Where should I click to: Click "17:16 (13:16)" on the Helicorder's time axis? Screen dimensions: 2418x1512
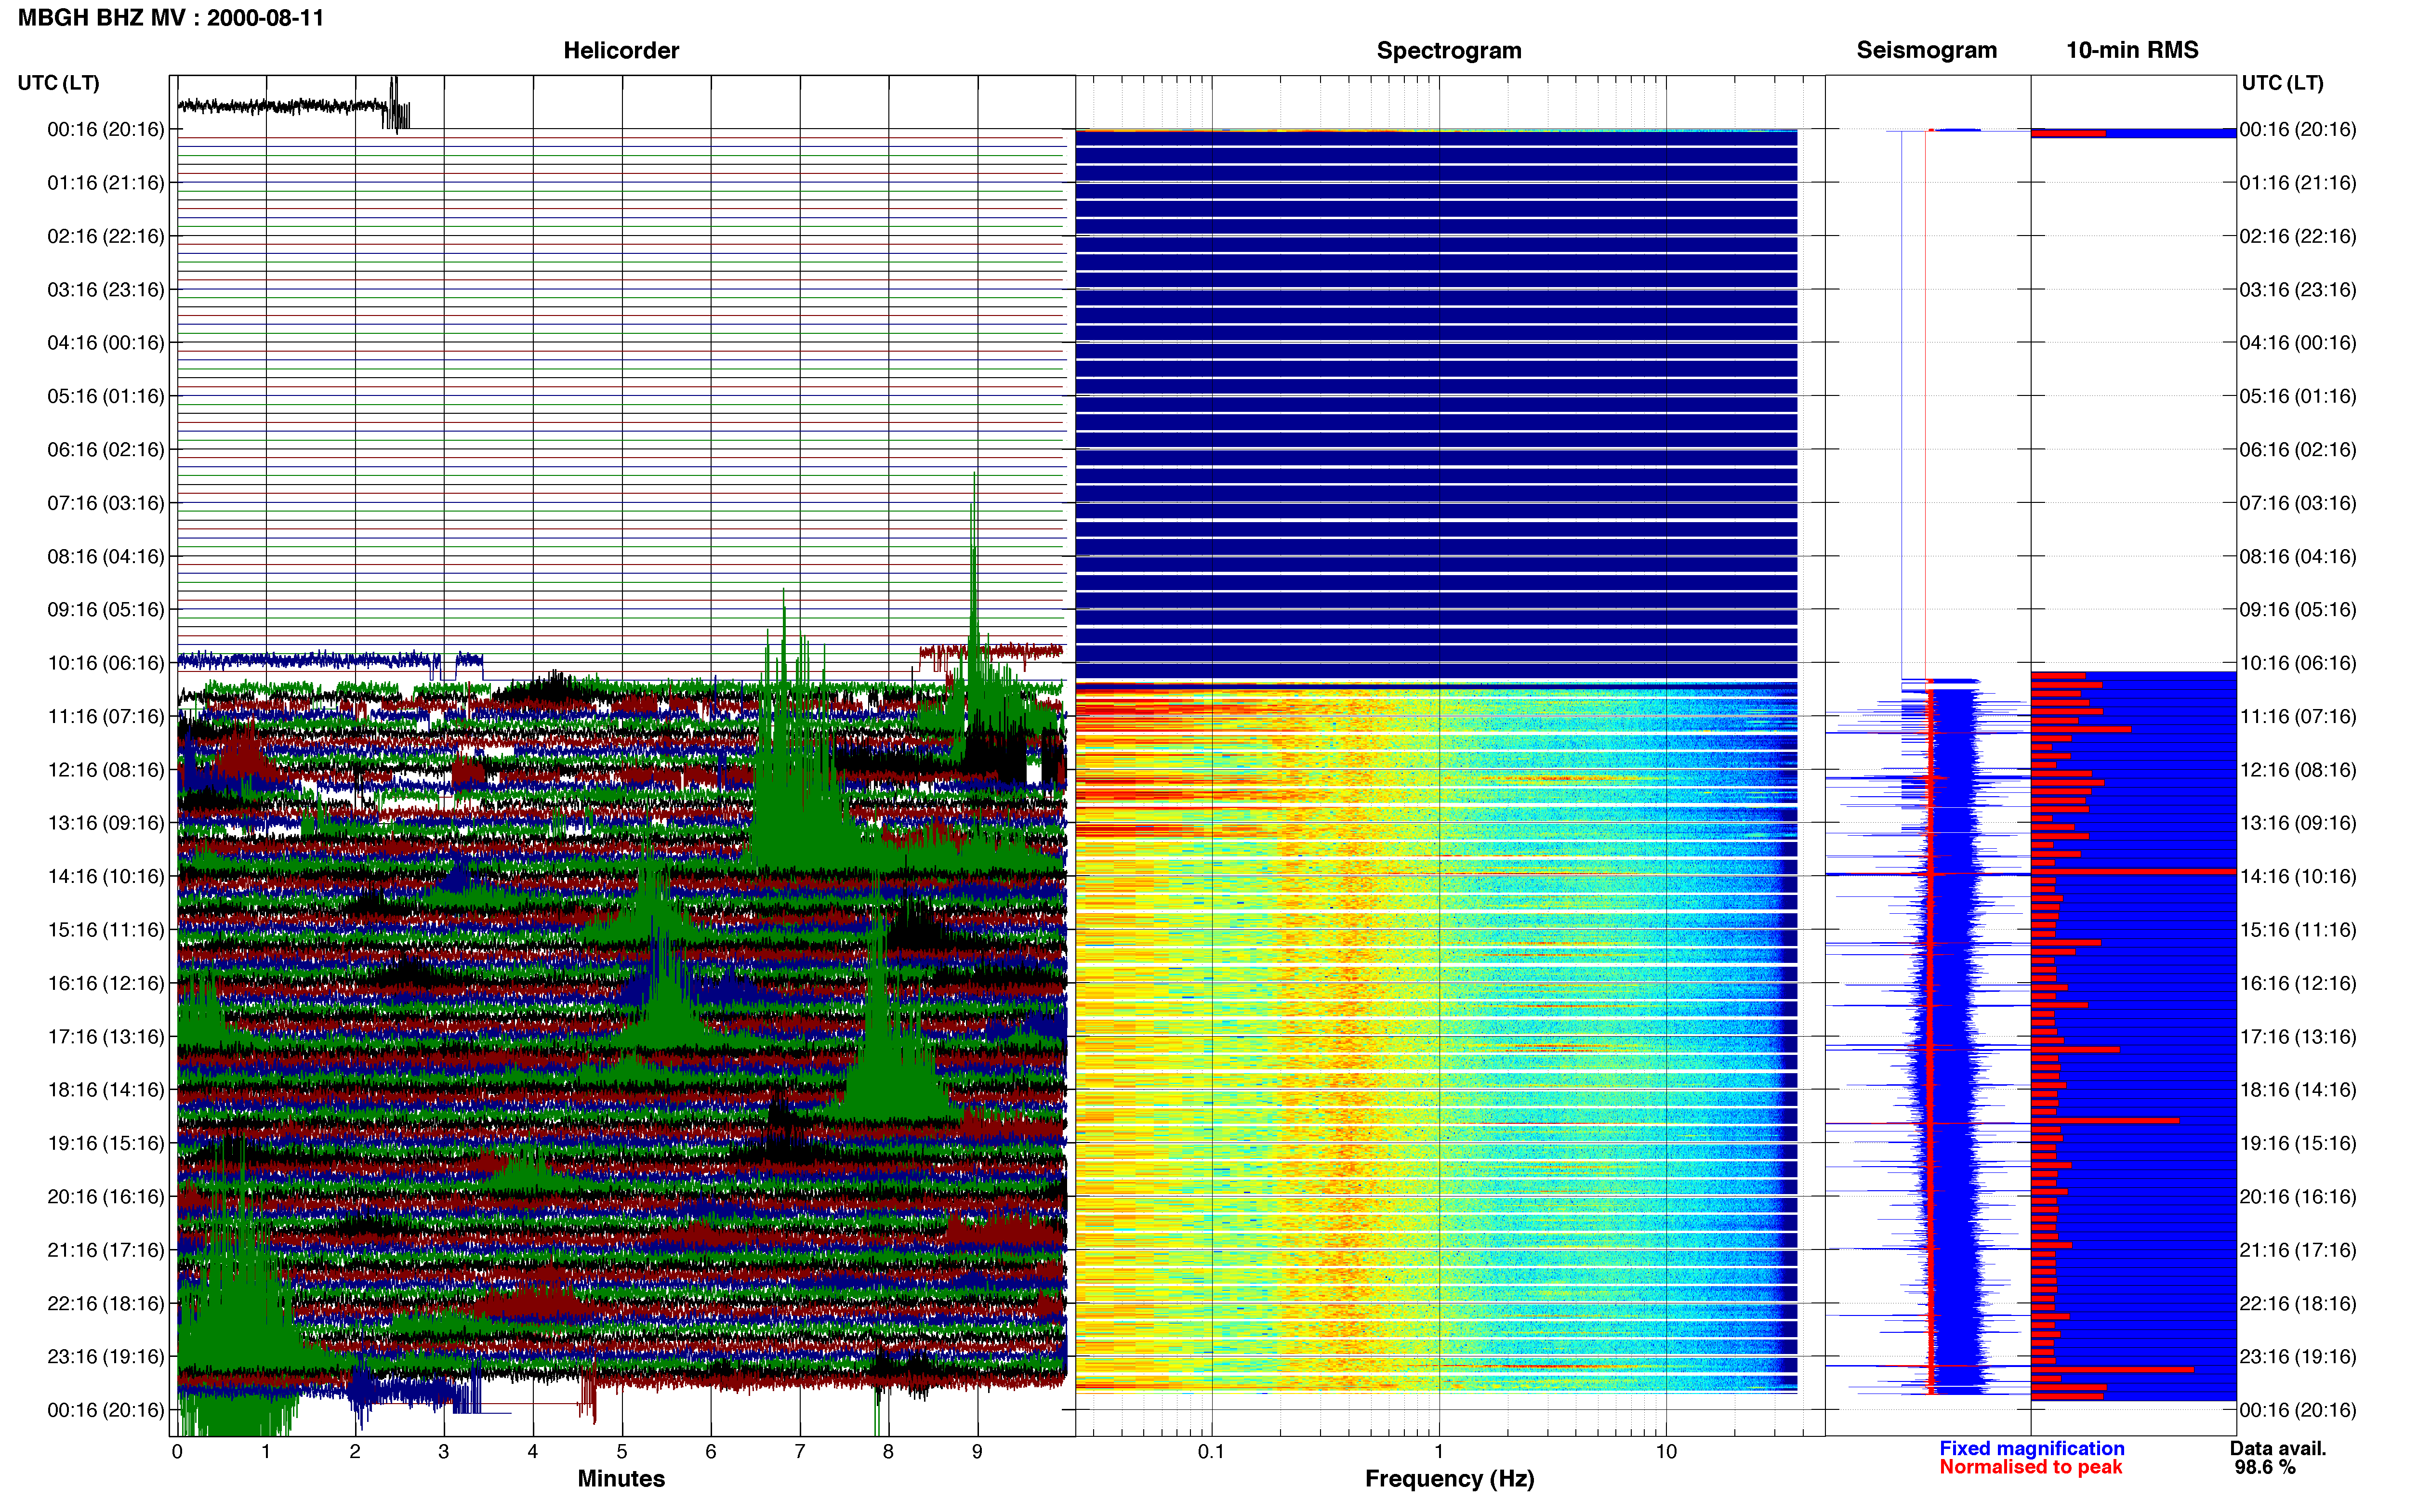tap(106, 1037)
